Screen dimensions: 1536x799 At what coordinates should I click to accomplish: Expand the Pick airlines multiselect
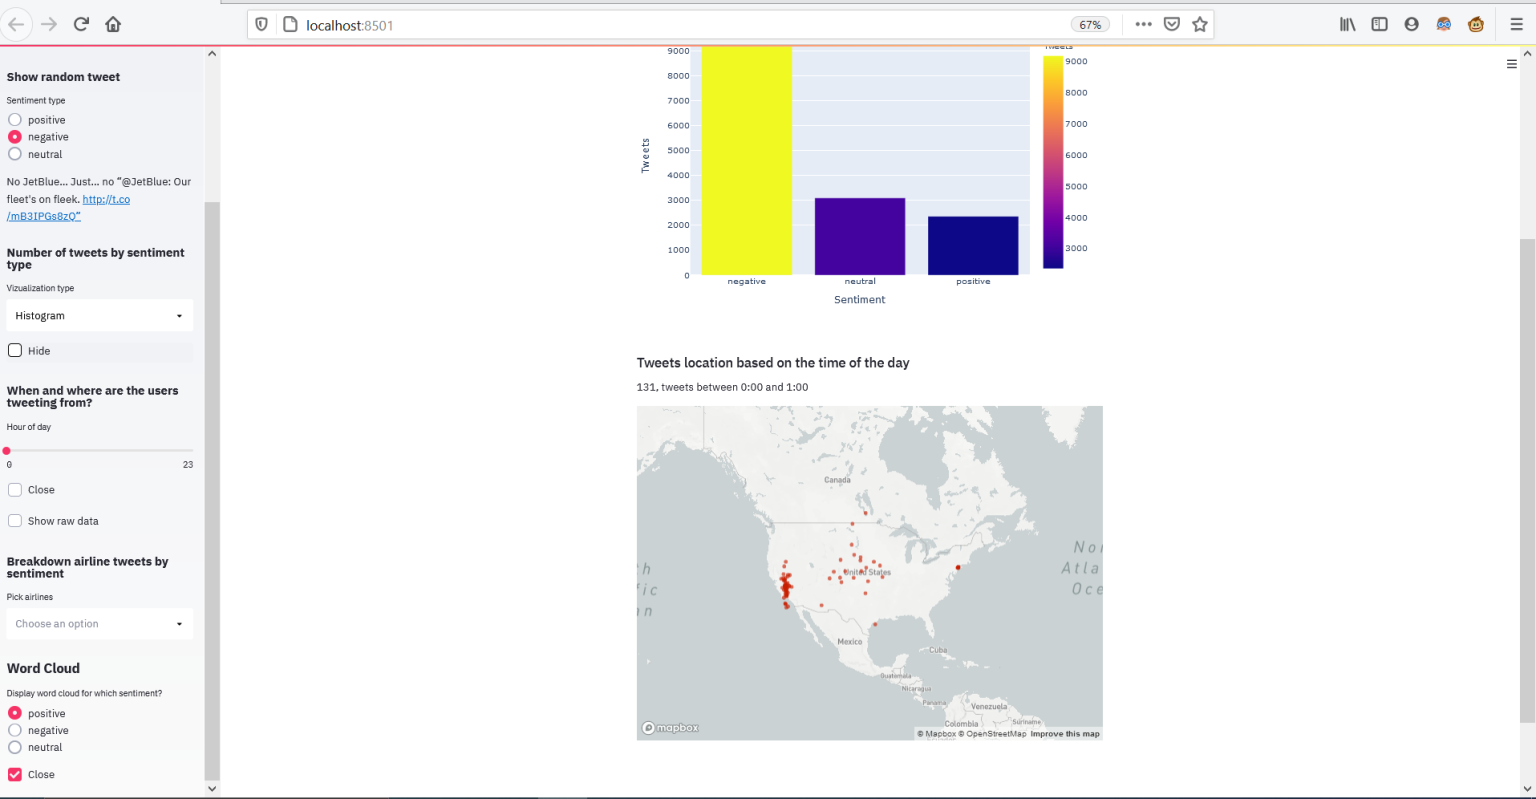click(99, 624)
